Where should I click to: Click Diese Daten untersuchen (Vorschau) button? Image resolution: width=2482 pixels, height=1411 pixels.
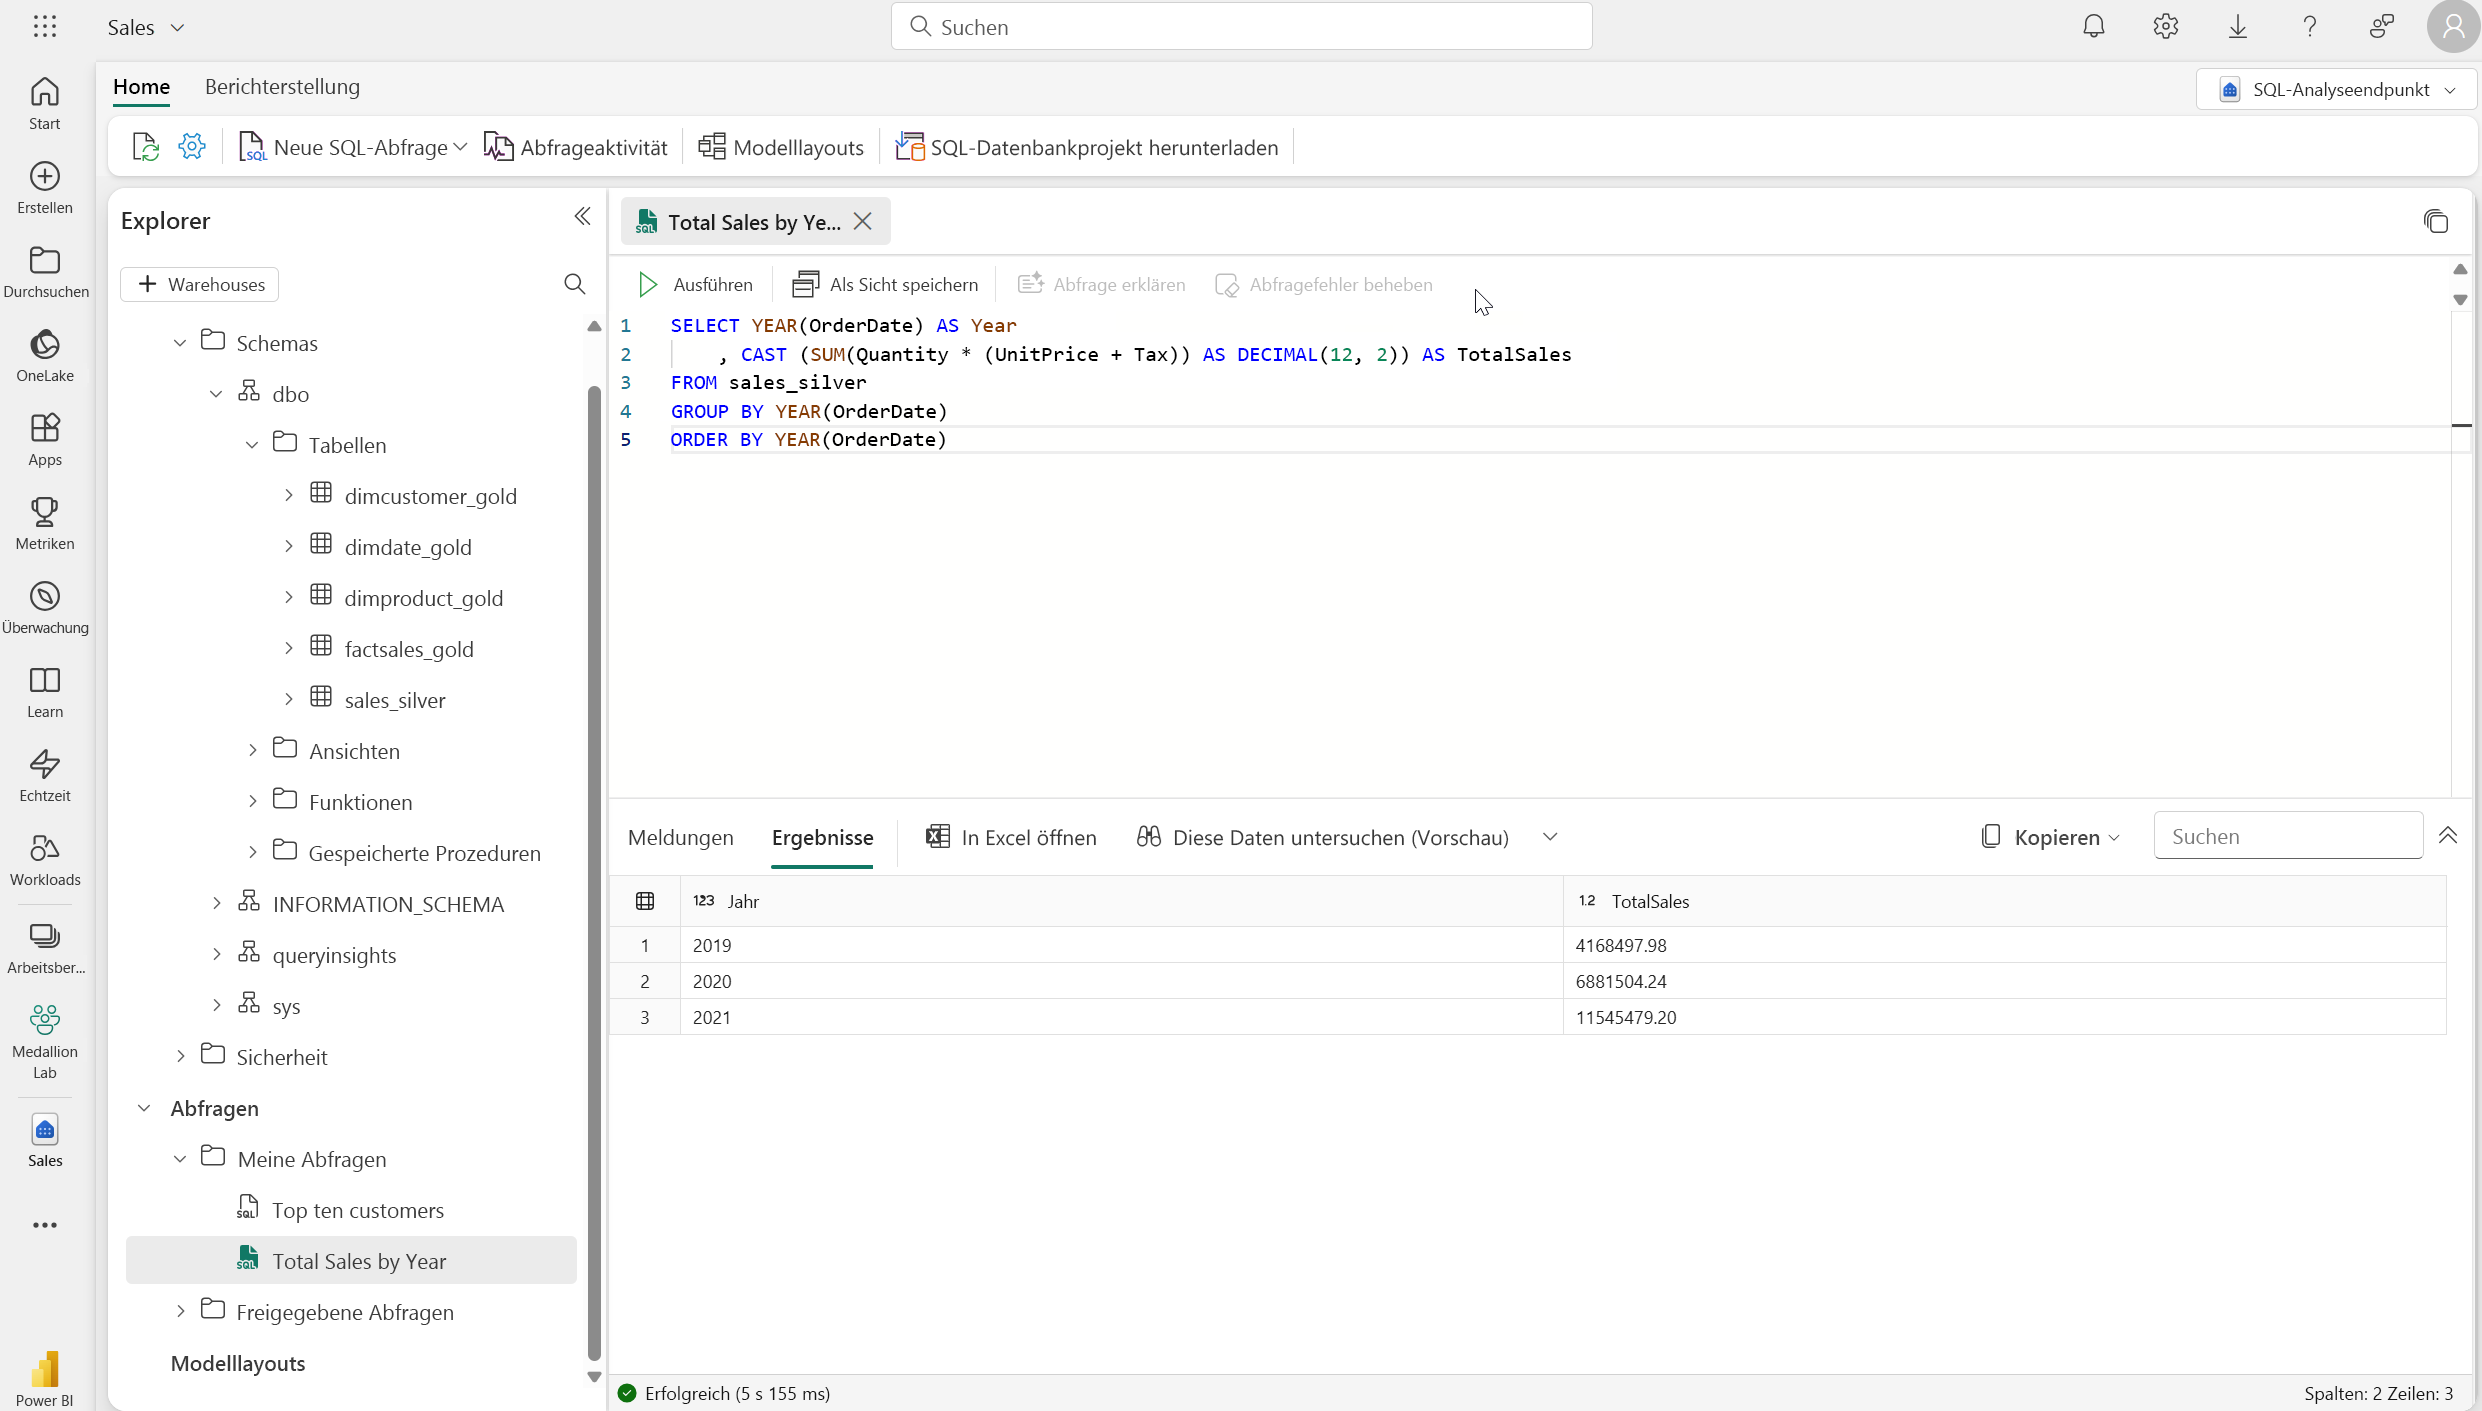pyautogui.click(x=1340, y=837)
